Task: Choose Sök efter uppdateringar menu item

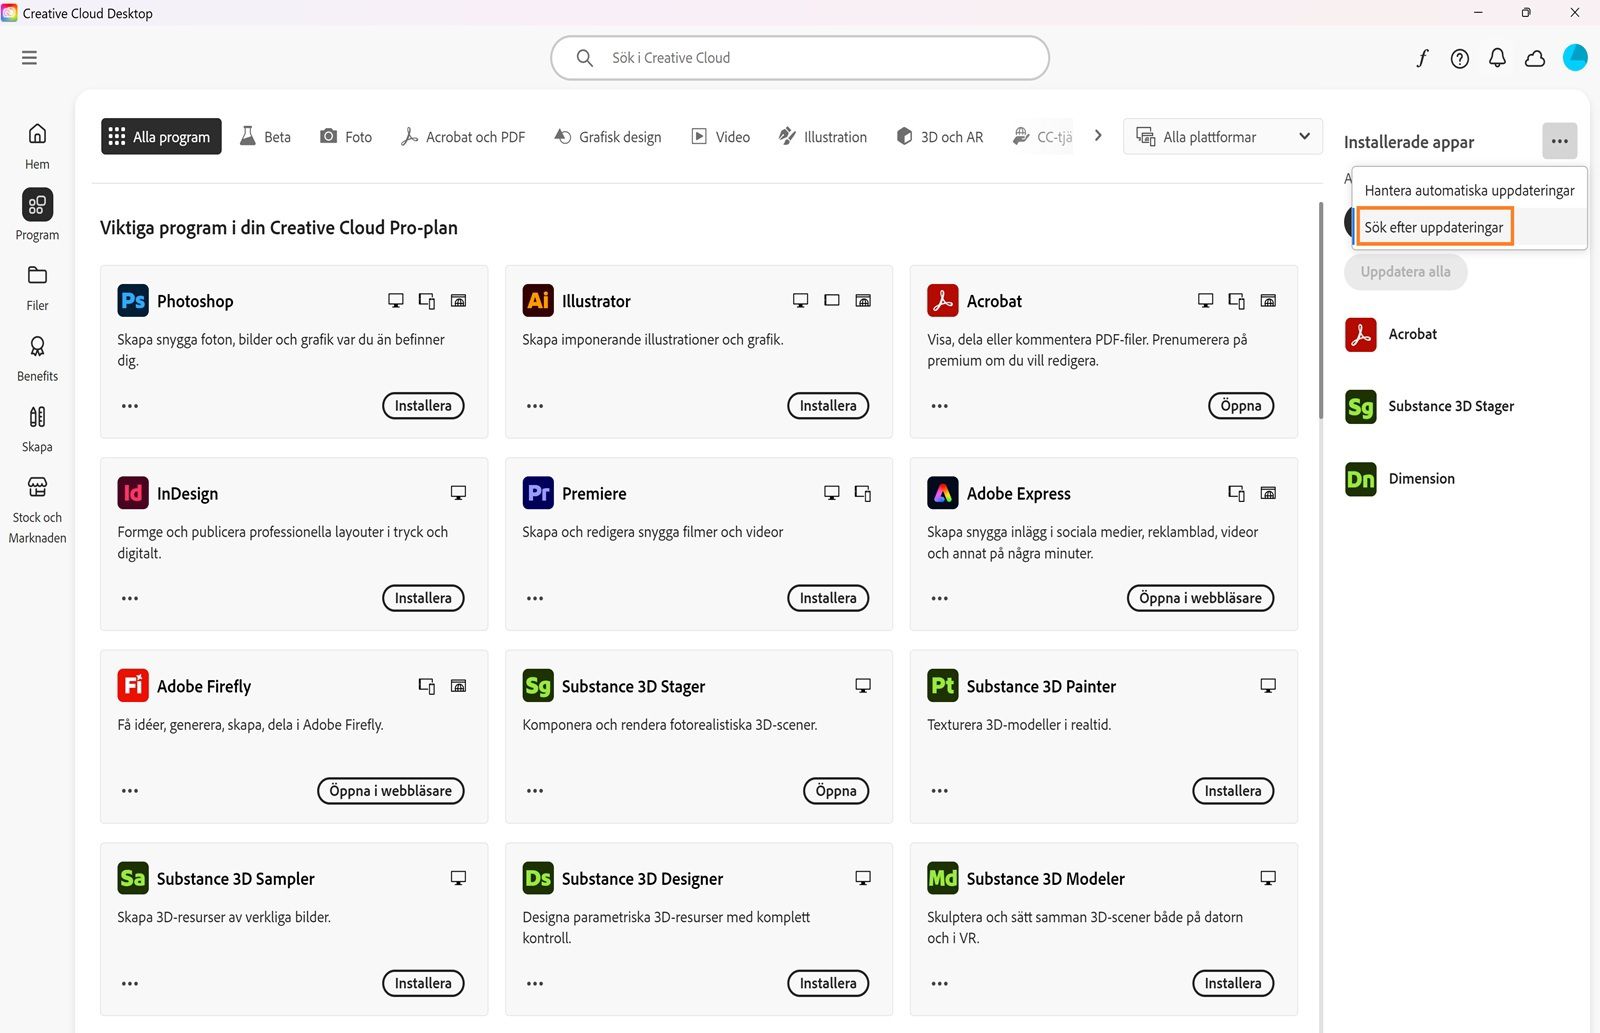Action: click(1434, 227)
